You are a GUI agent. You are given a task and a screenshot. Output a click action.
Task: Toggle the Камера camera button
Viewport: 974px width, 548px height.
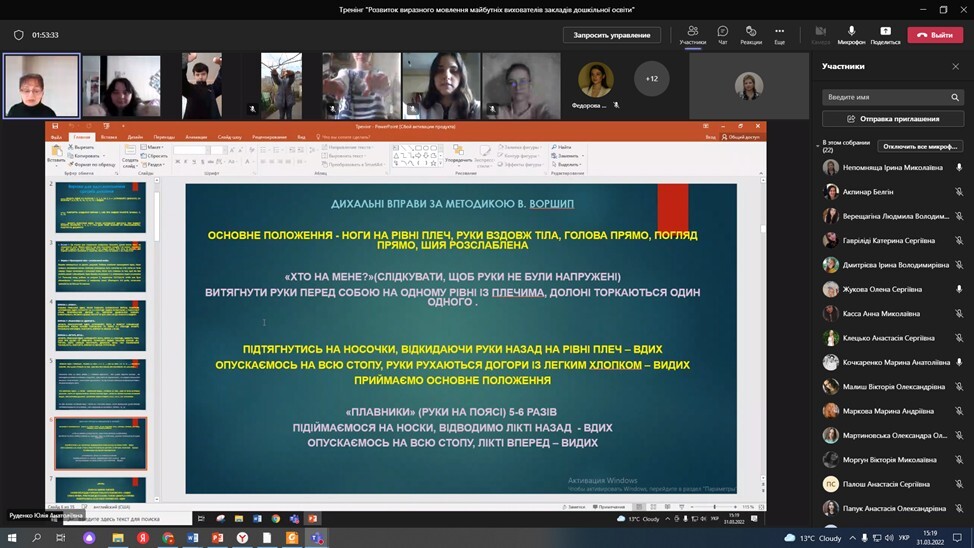pyautogui.click(x=821, y=35)
